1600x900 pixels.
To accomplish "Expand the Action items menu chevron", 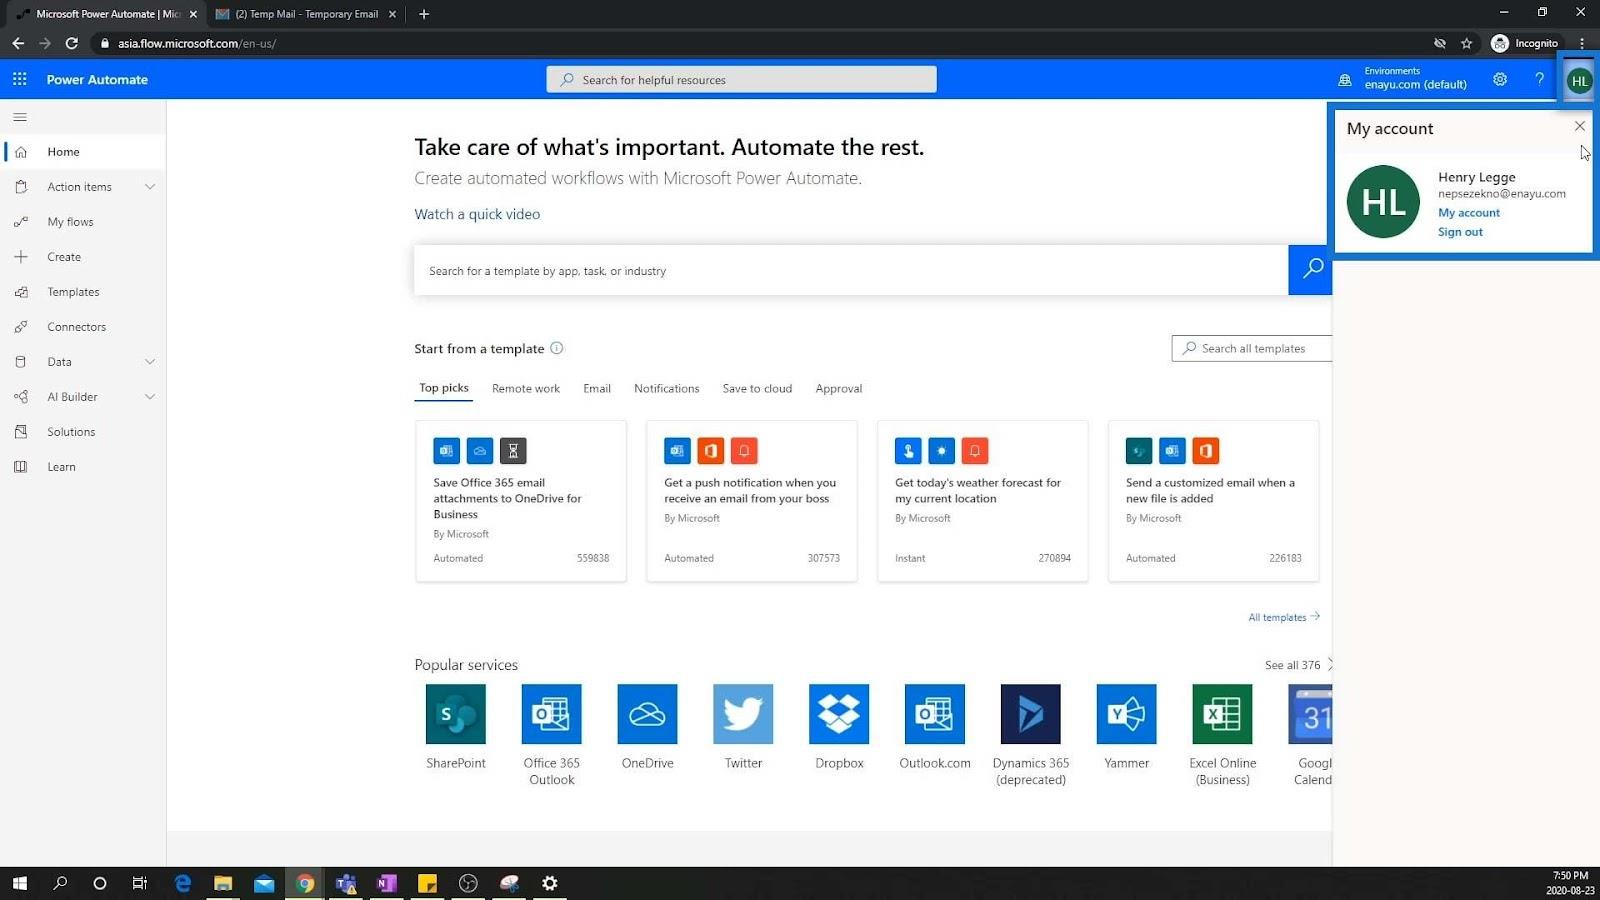I will point(150,187).
